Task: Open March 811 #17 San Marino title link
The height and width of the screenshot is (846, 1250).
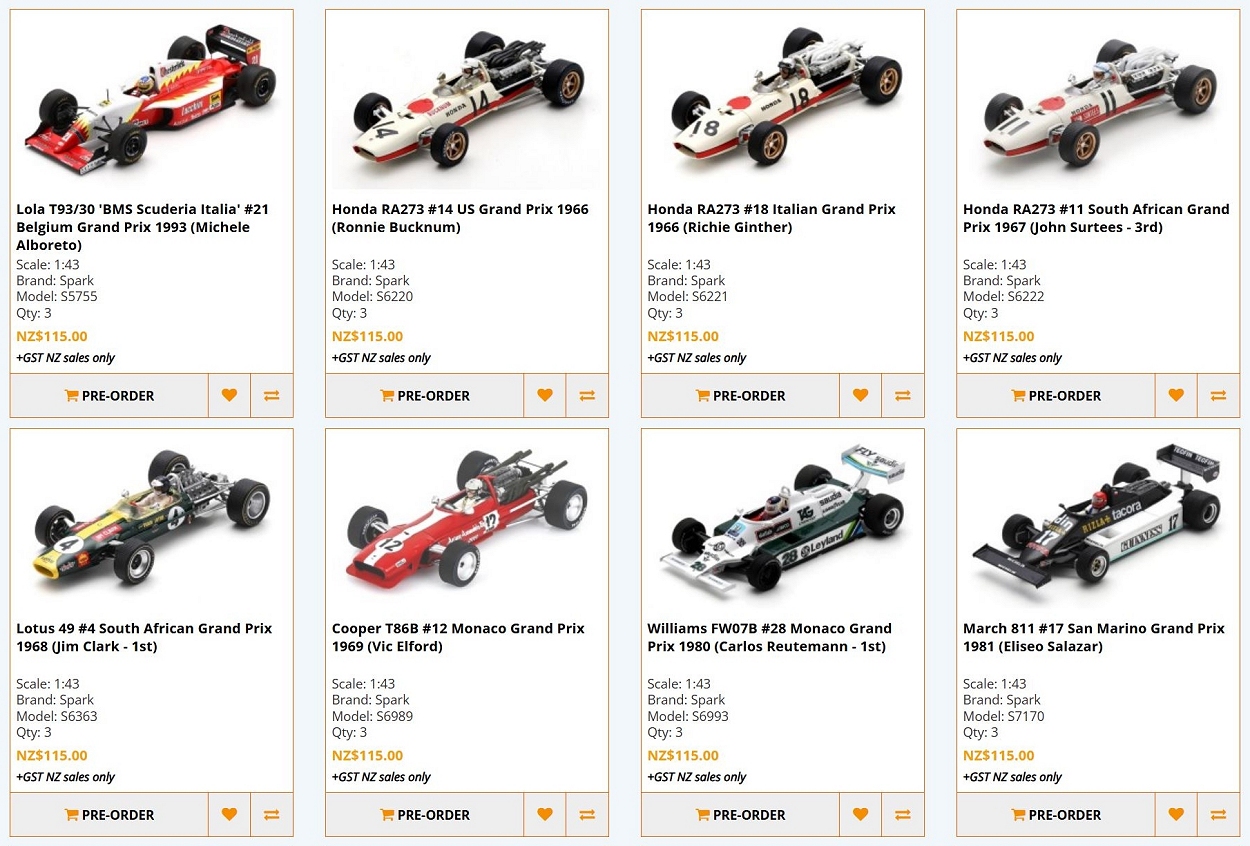Action: (1093, 637)
